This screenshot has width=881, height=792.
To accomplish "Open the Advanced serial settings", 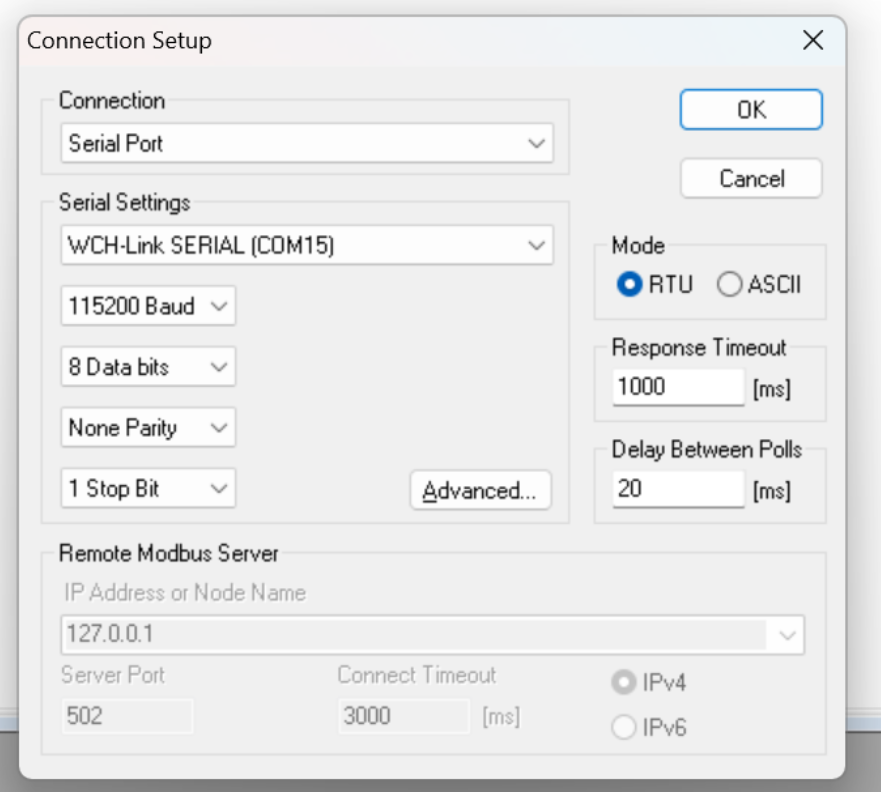I will coord(480,490).
